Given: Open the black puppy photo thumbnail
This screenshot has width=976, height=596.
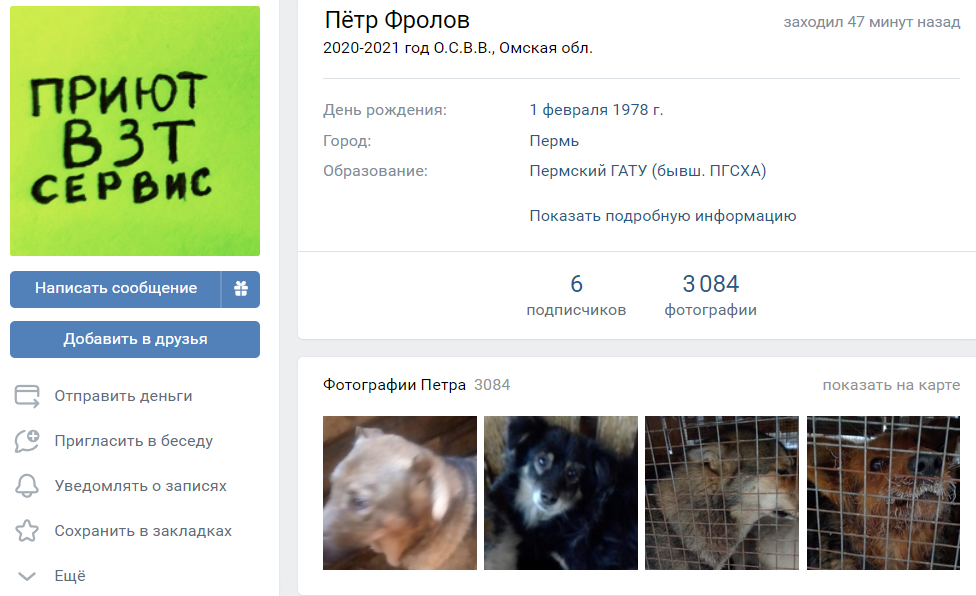Looking at the screenshot, I should (561, 493).
